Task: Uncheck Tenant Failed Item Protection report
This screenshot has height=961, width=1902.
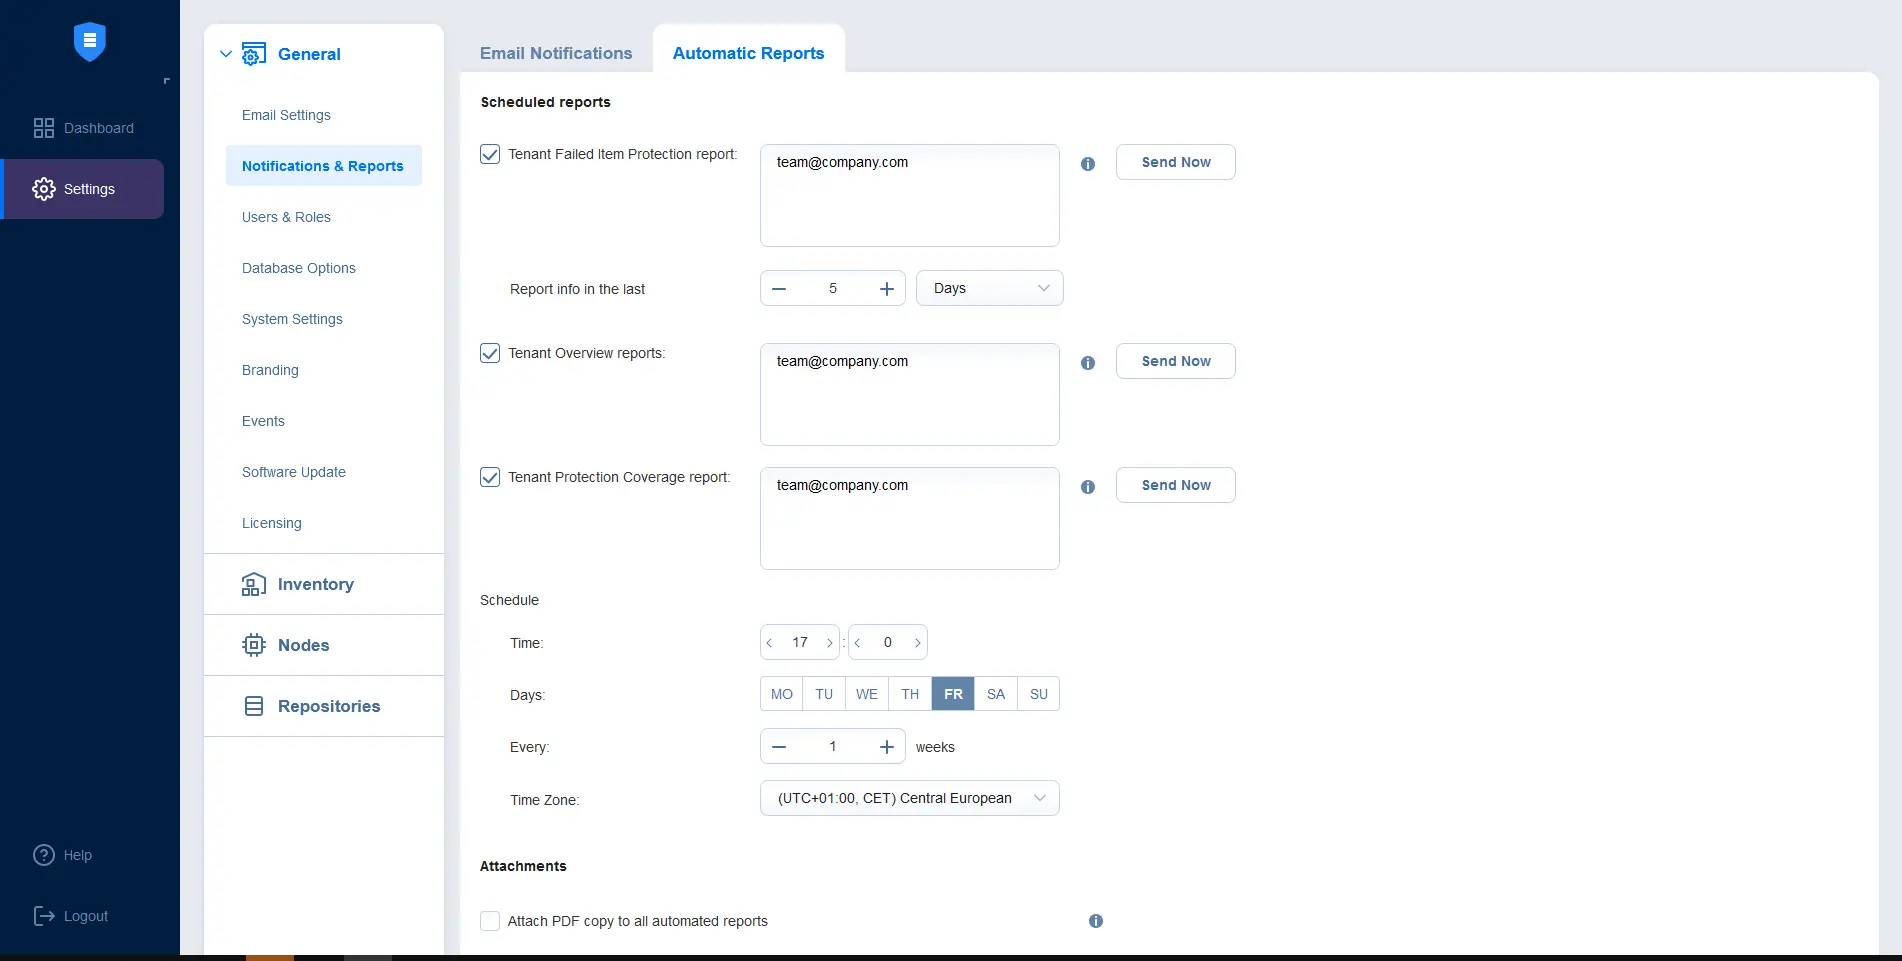Action: tap(490, 154)
